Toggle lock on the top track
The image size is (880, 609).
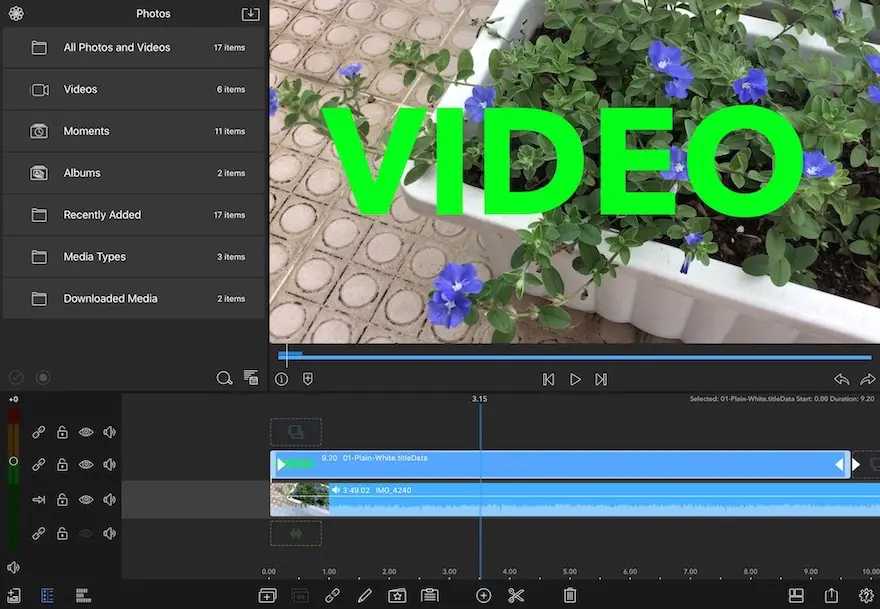[62, 432]
